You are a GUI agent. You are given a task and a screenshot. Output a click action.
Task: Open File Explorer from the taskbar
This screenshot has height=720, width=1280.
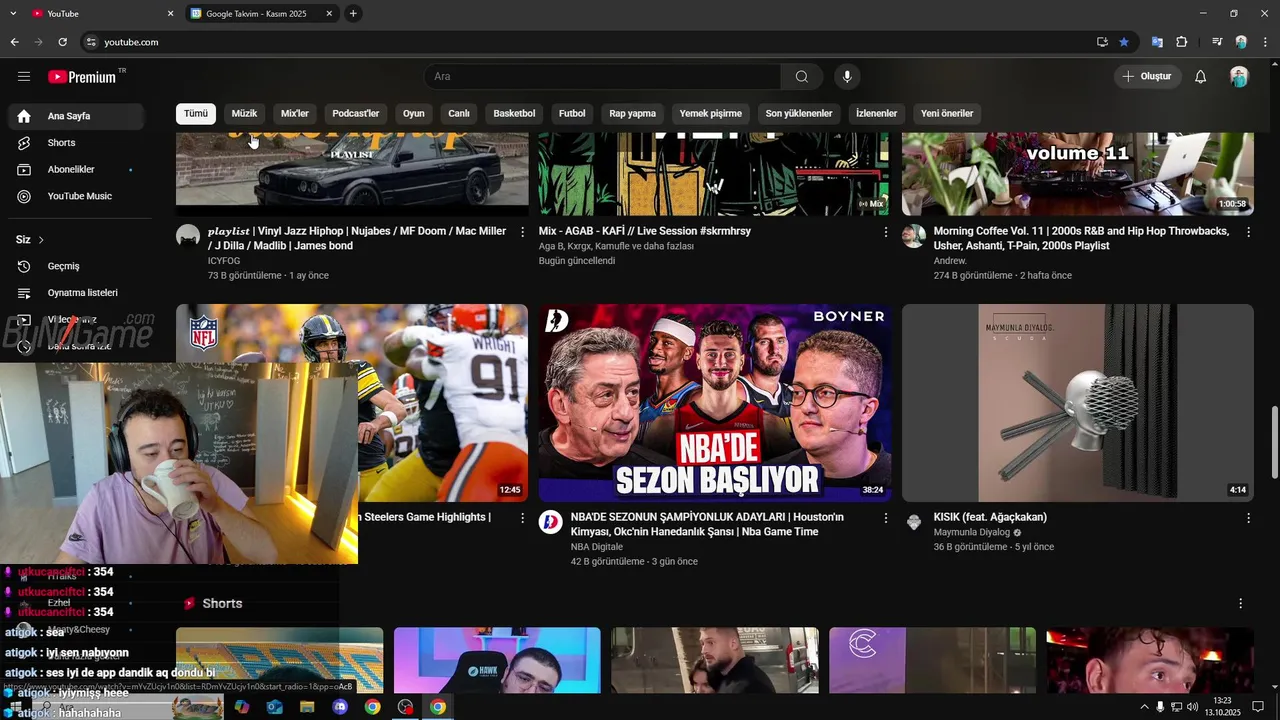click(307, 707)
